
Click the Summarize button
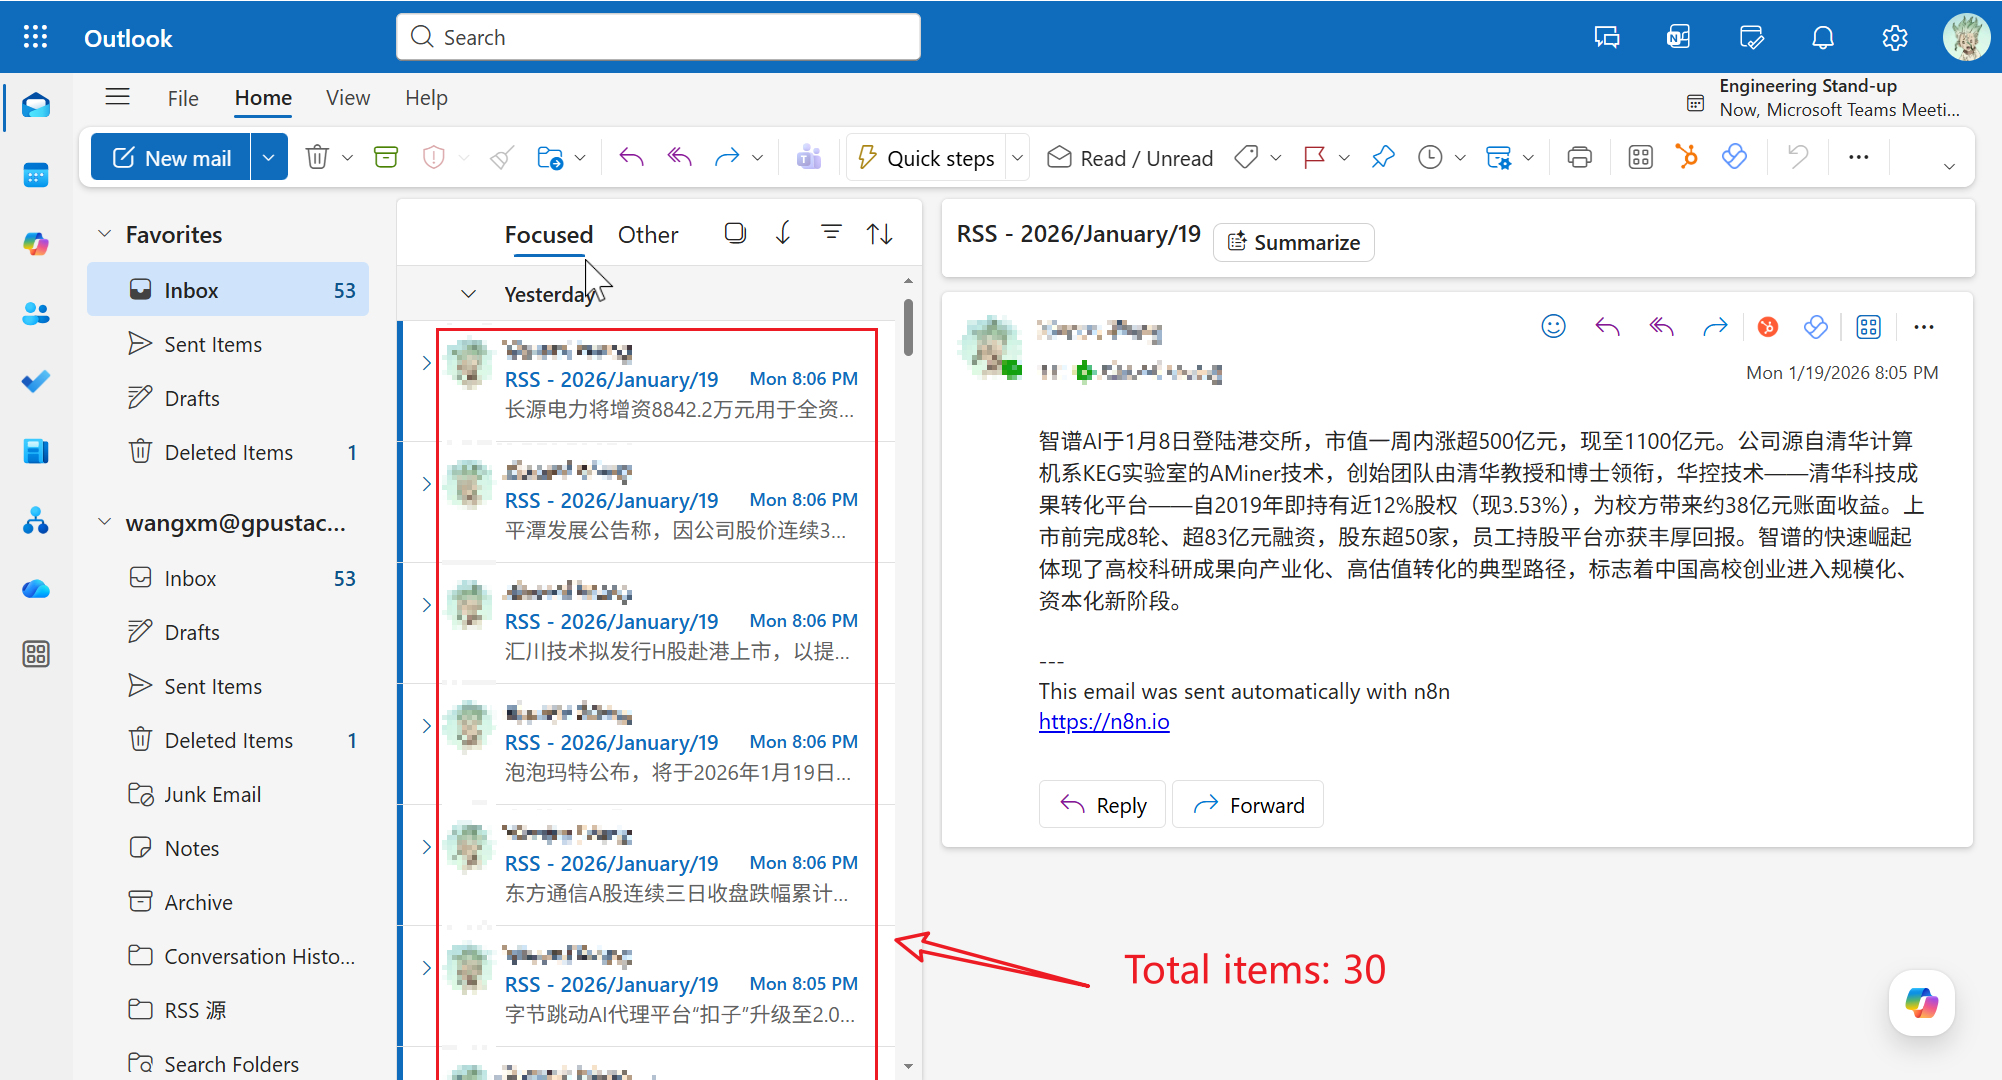click(1293, 242)
